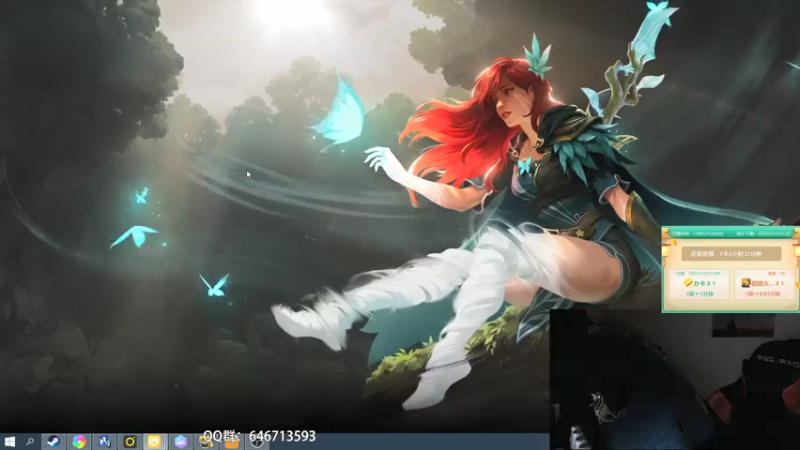The height and width of the screenshot is (450, 800).
Task: Open the Windows Start menu
Action: (x=9, y=442)
